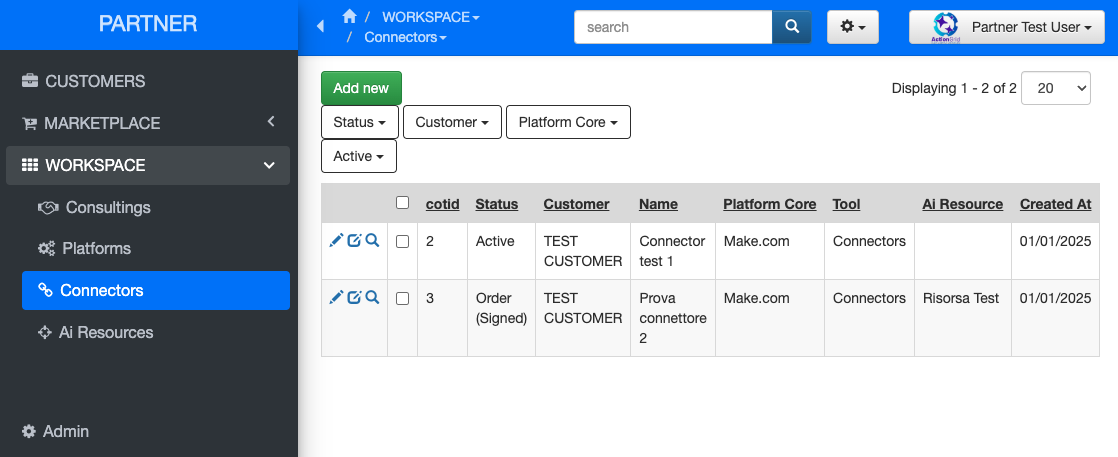Sort table by Customer column

click(576, 204)
